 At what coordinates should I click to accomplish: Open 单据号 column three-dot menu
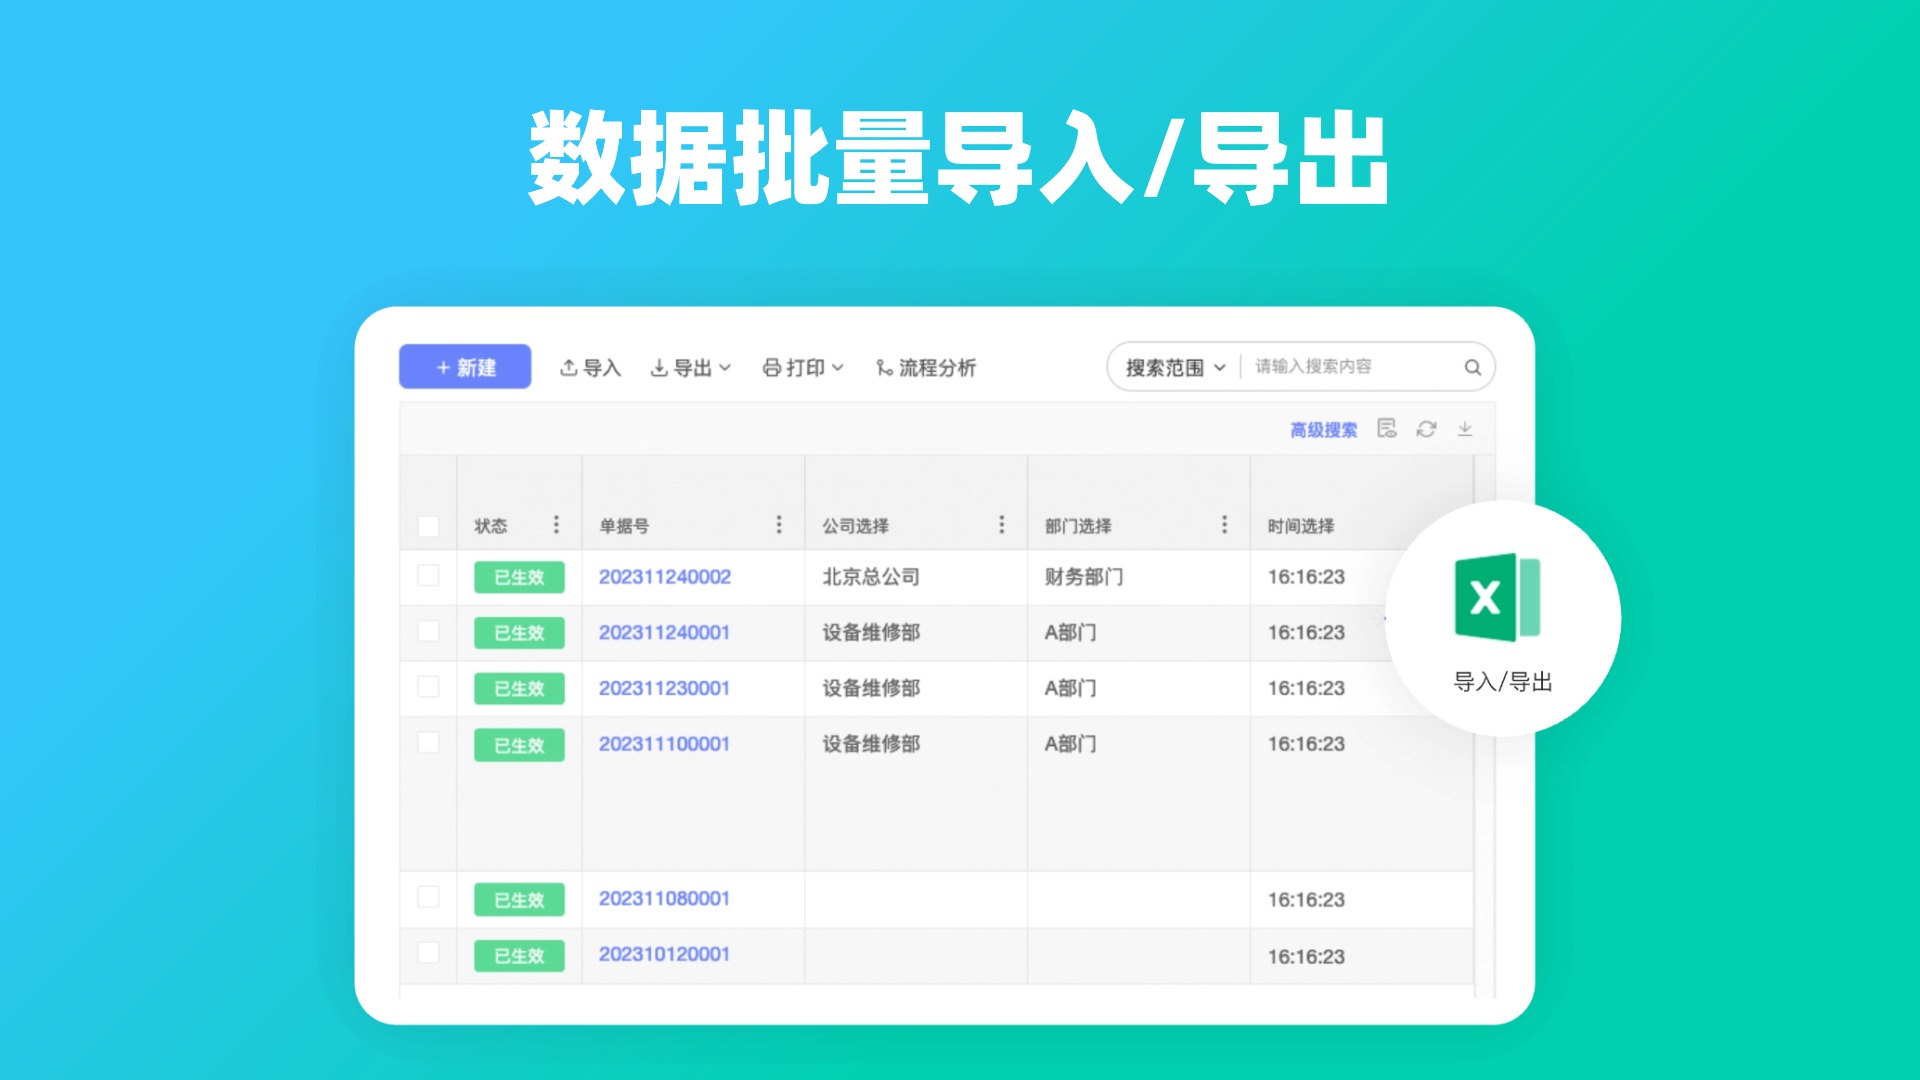pos(779,525)
